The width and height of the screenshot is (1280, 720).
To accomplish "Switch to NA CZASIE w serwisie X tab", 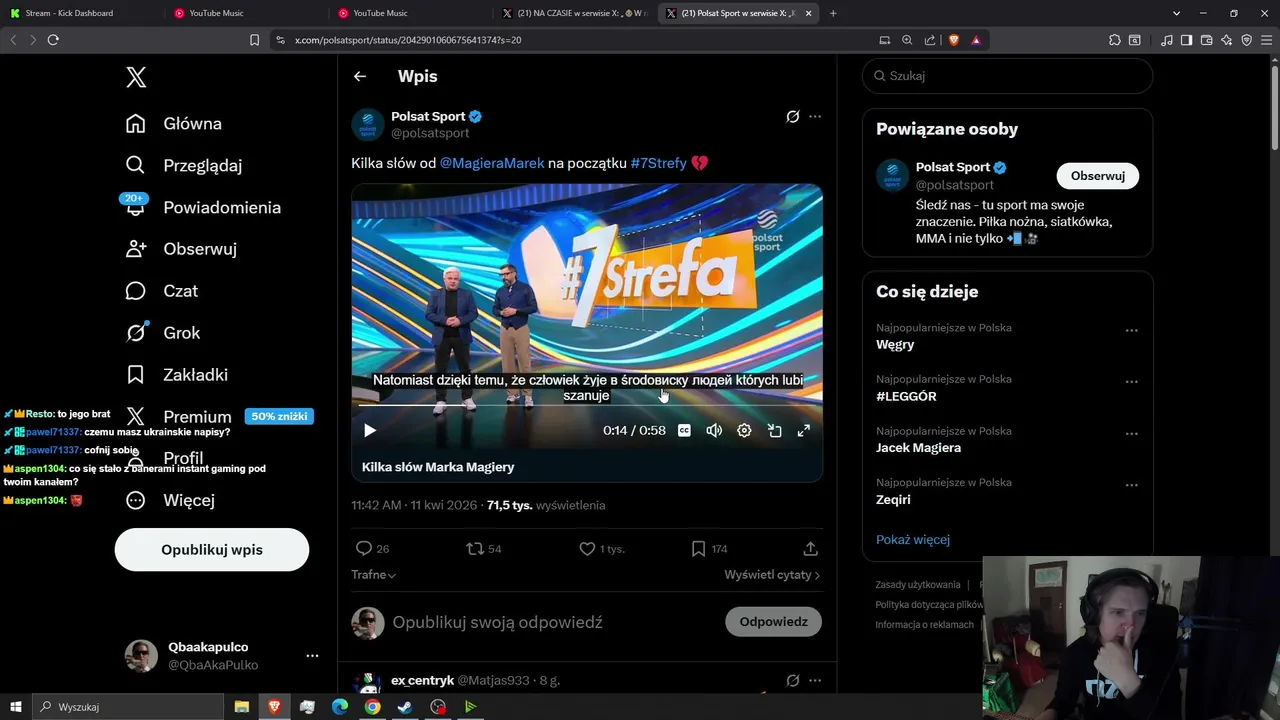I will coord(575,13).
